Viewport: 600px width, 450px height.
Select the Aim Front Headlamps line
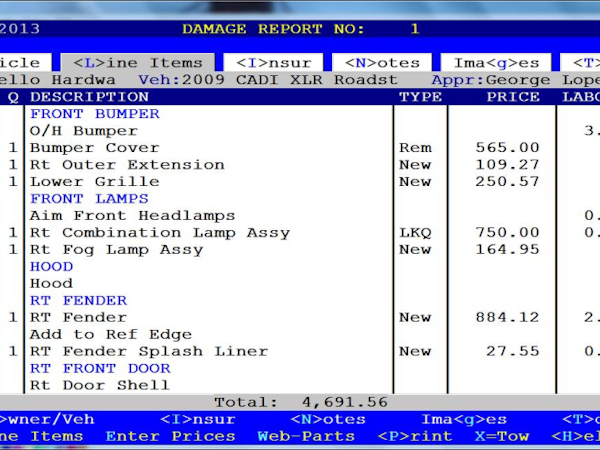[x=132, y=215]
